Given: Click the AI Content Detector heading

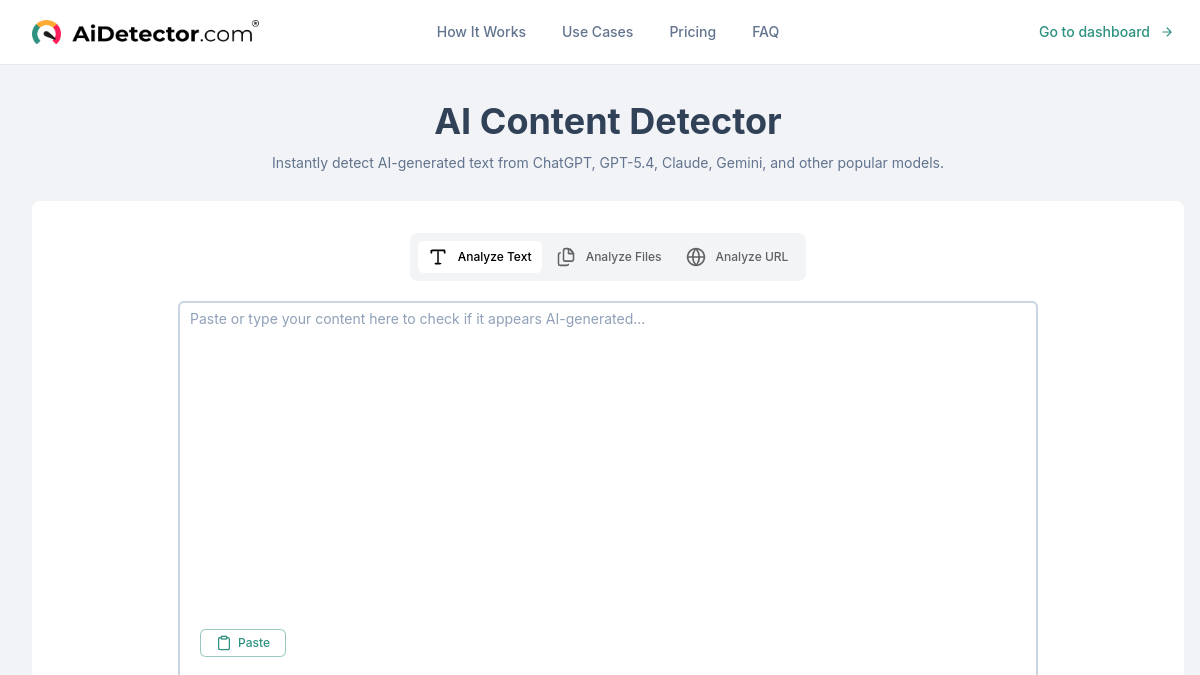Looking at the screenshot, I should (608, 121).
